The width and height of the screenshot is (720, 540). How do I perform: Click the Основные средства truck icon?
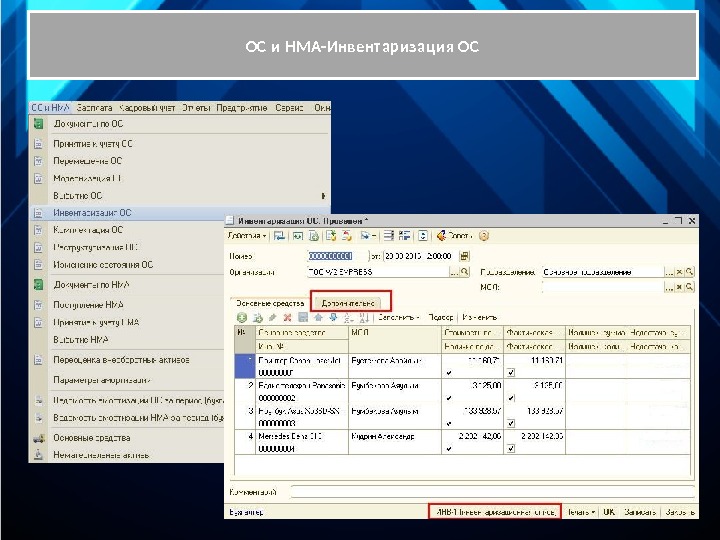coord(38,438)
